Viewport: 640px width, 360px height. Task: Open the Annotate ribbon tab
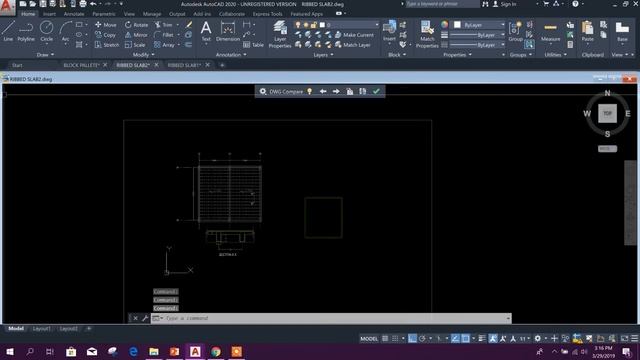click(74, 14)
